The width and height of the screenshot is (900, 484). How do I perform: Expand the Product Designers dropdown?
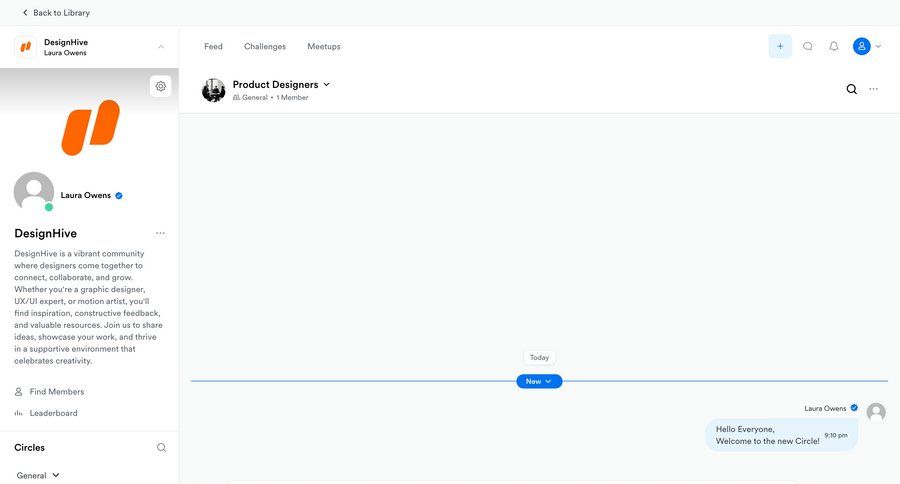327,84
